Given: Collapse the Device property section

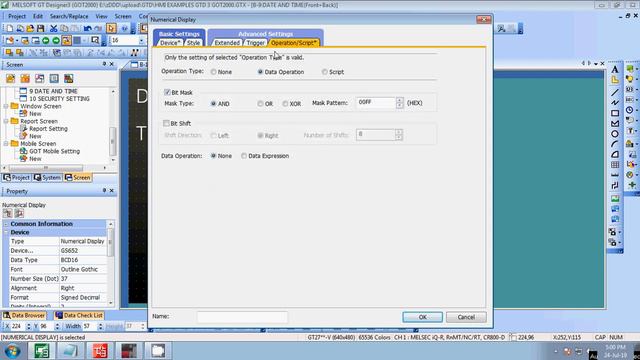Looking at the screenshot, I should 6,232.
